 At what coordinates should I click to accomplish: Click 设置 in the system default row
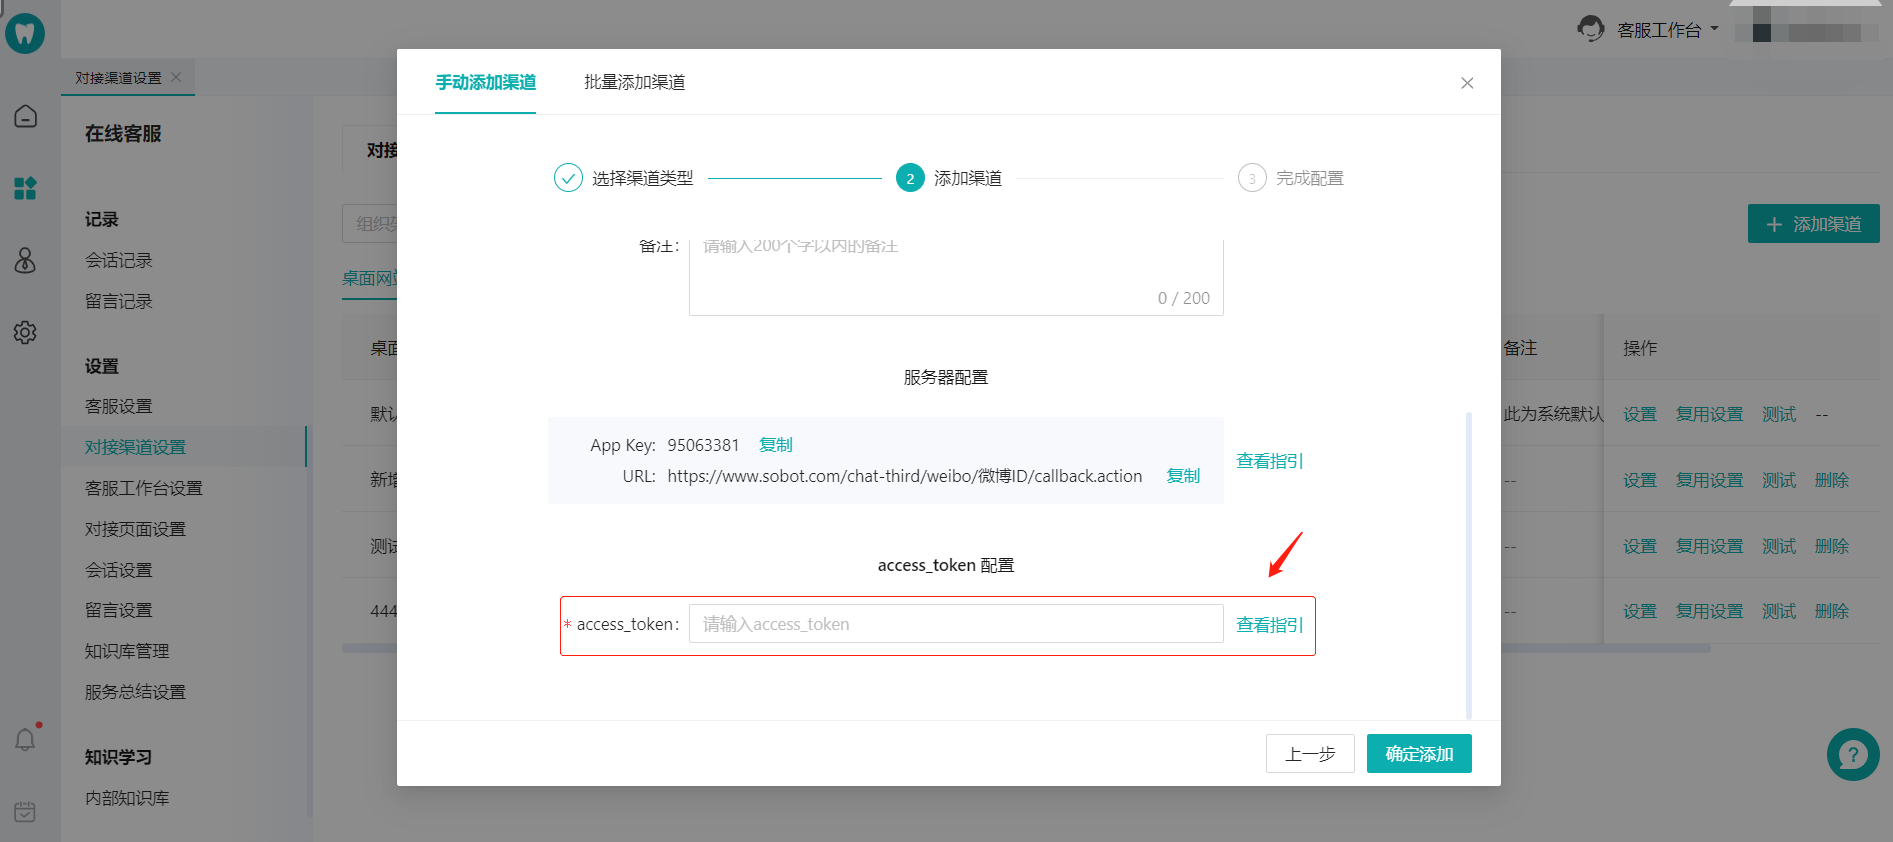[1640, 414]
